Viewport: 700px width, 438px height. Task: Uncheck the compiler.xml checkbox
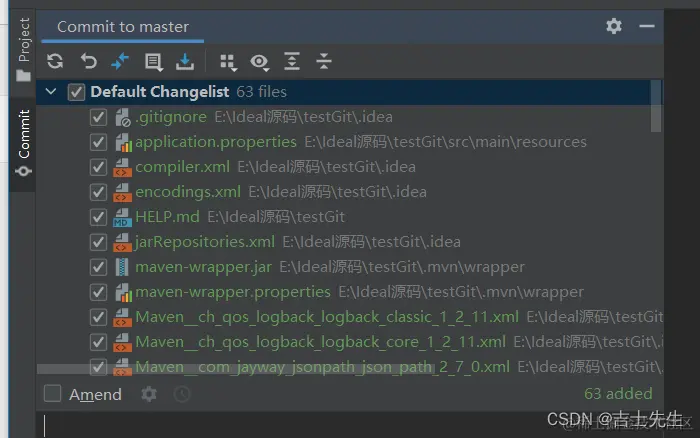98,167
